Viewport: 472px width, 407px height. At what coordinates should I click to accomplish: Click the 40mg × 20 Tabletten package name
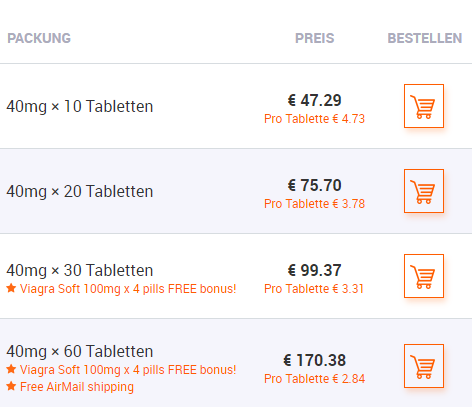[80, 192]
